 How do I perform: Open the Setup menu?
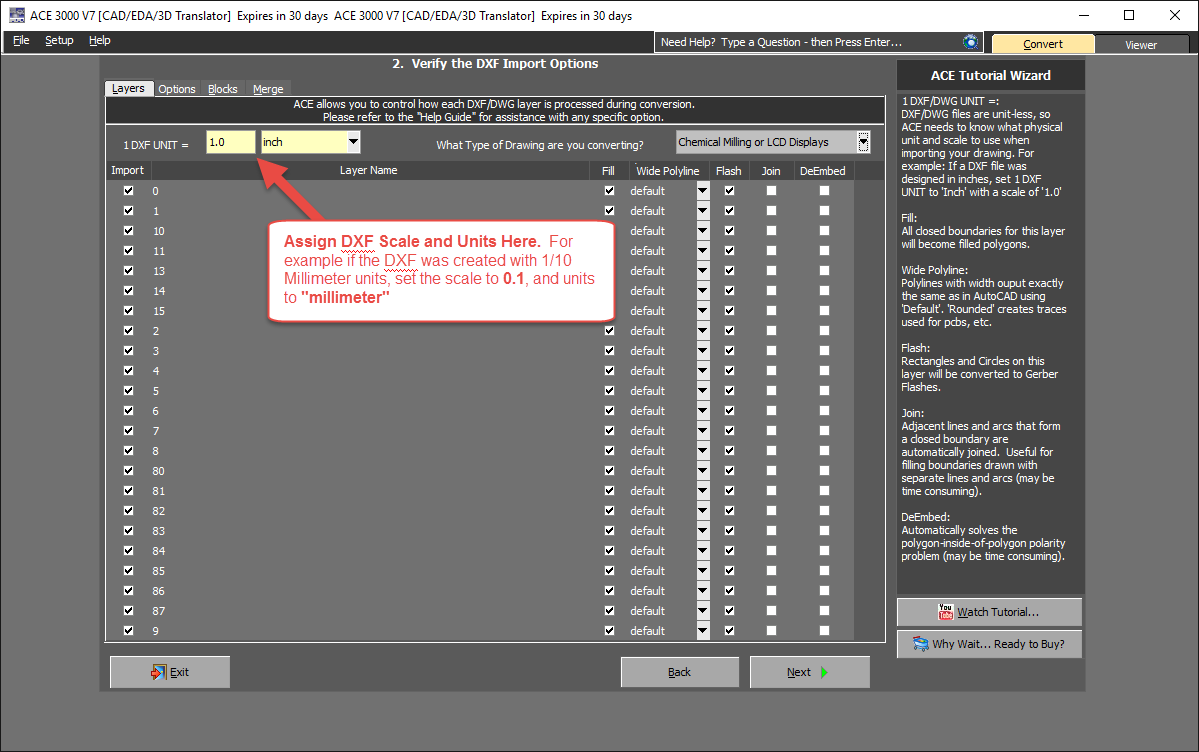coord(59,41)
